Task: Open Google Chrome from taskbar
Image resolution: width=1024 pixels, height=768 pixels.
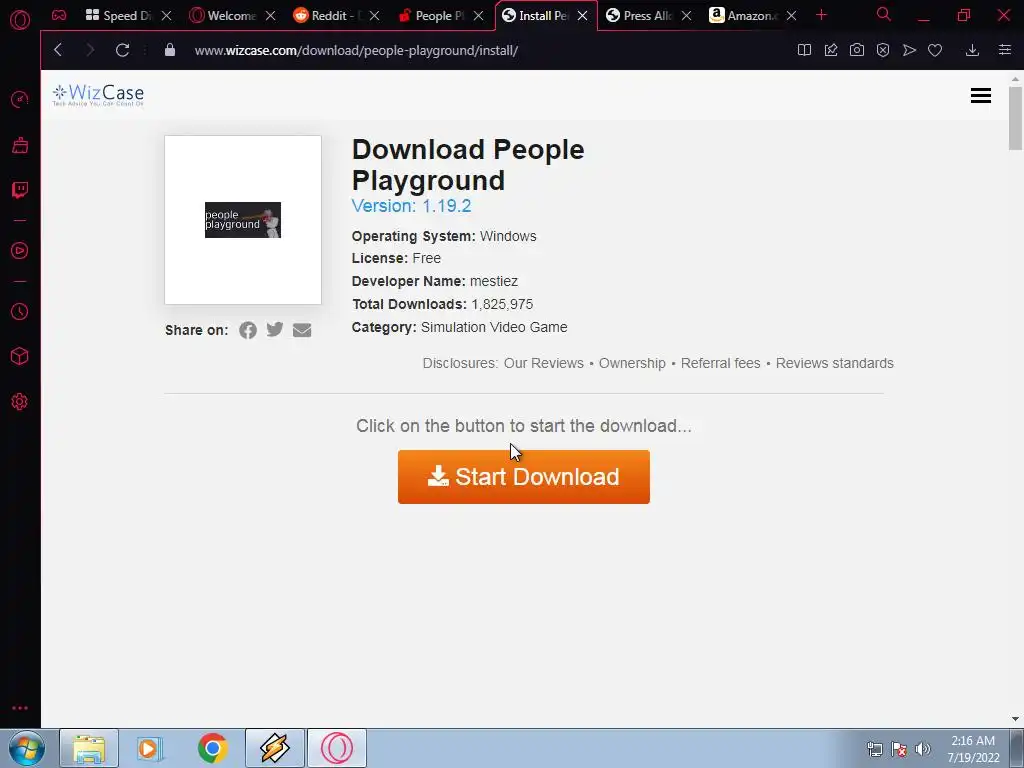Action: pyautogui.click(x=213, y=748)
